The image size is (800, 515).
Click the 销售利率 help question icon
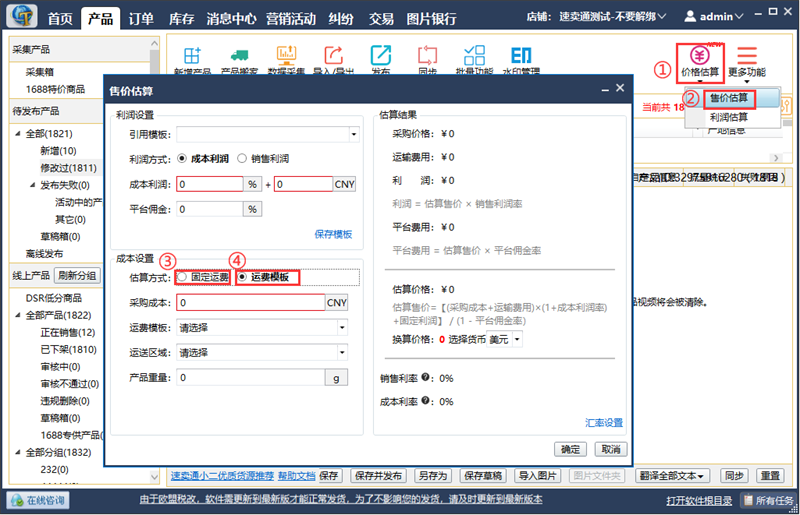425,378
